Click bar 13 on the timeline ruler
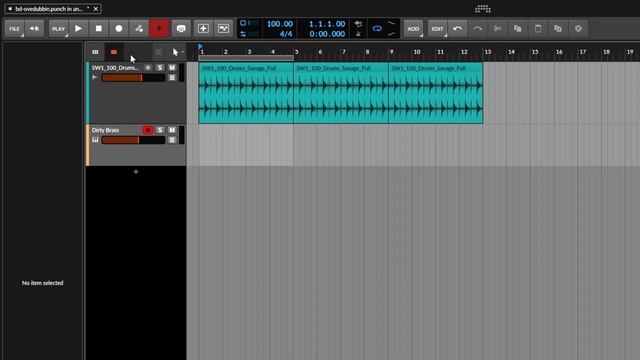The height and width of the screenshot is (360, 640). [x=488, y=52]
